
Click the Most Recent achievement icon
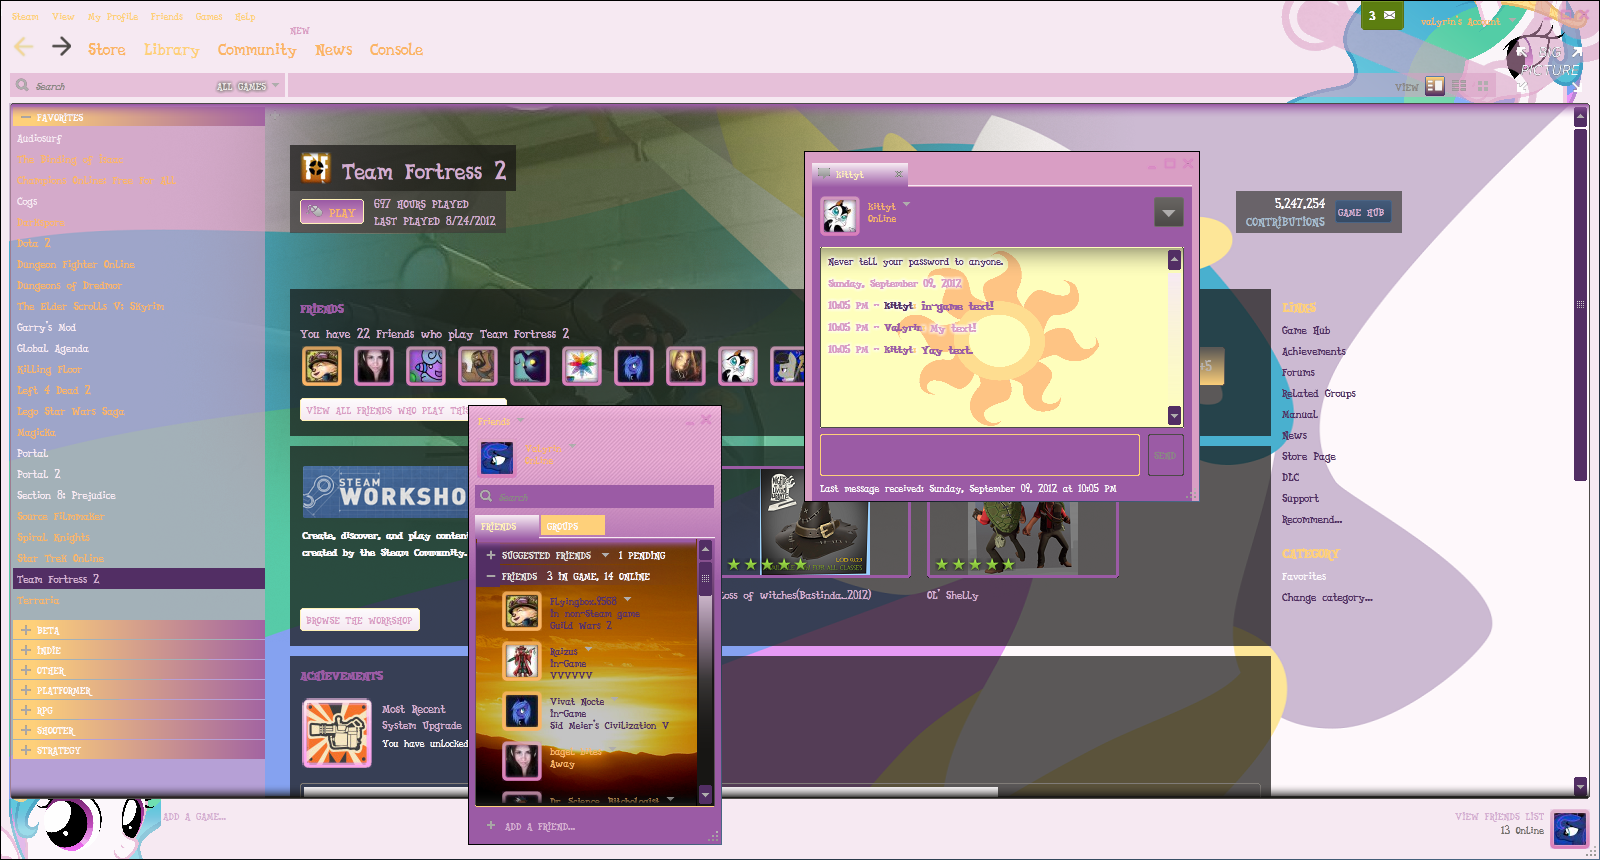[x=337, y=733]
